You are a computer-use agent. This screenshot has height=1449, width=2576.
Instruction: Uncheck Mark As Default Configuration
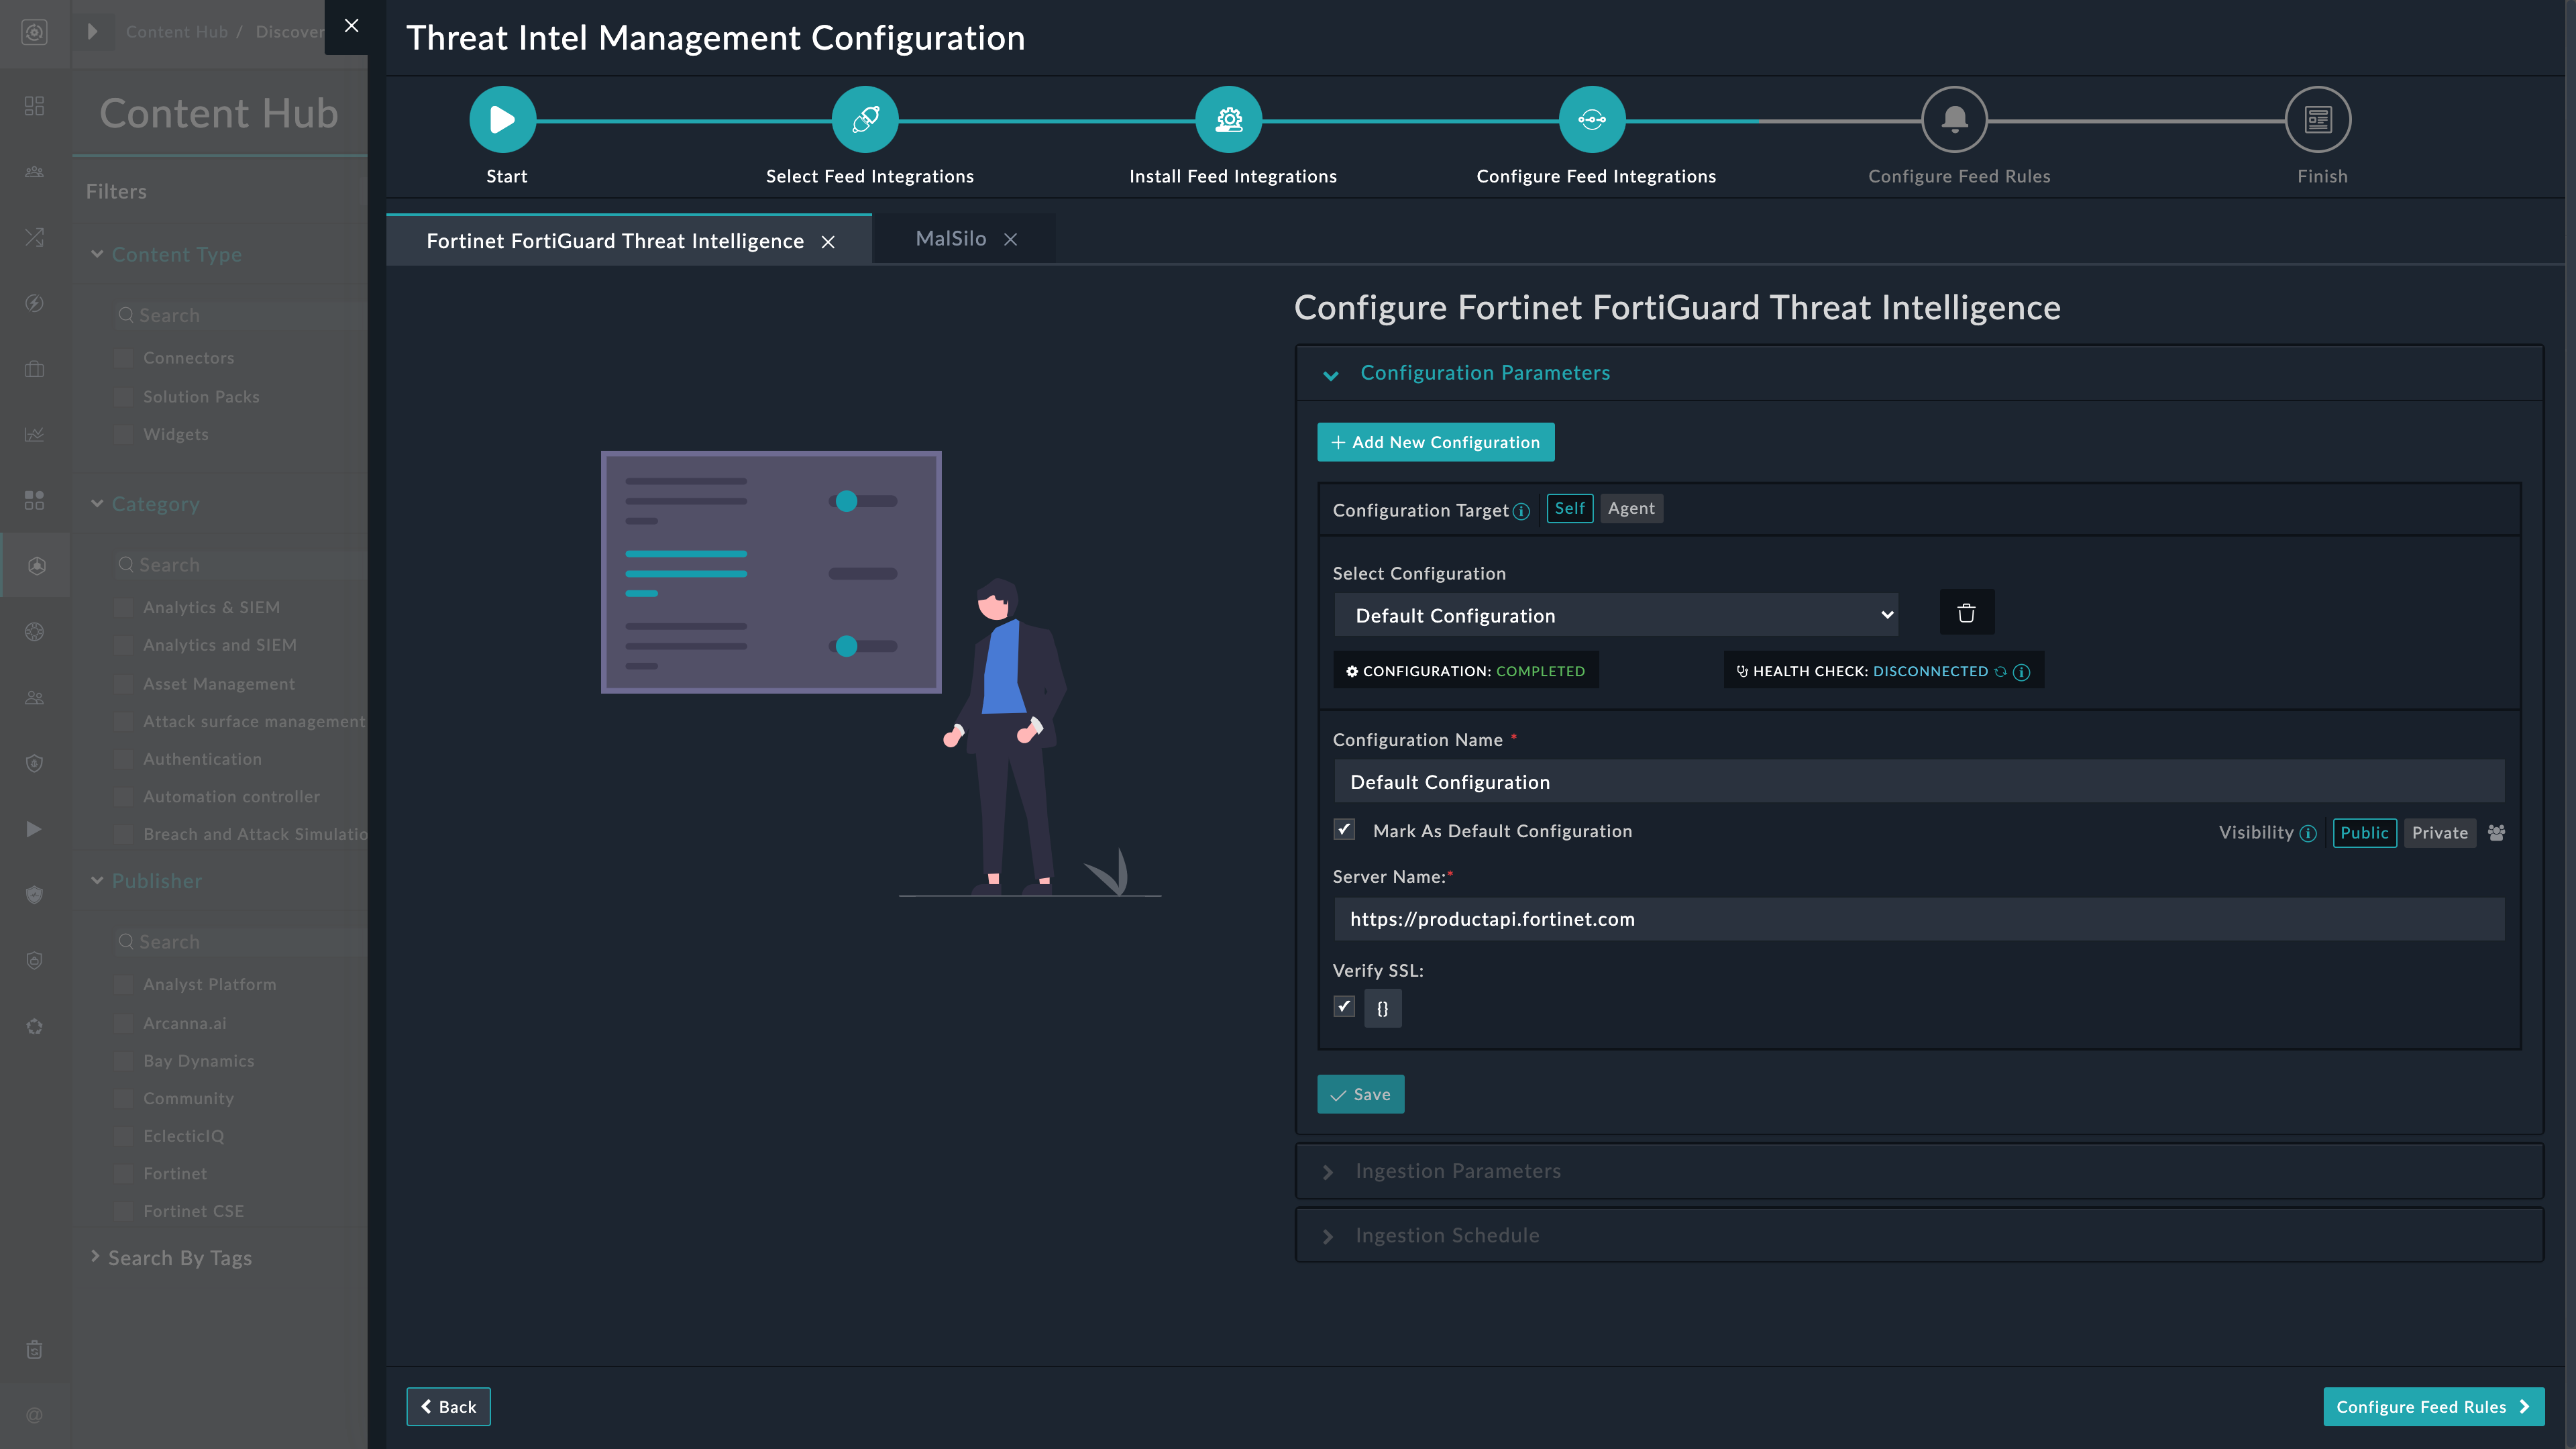(x=1344, y=830)
